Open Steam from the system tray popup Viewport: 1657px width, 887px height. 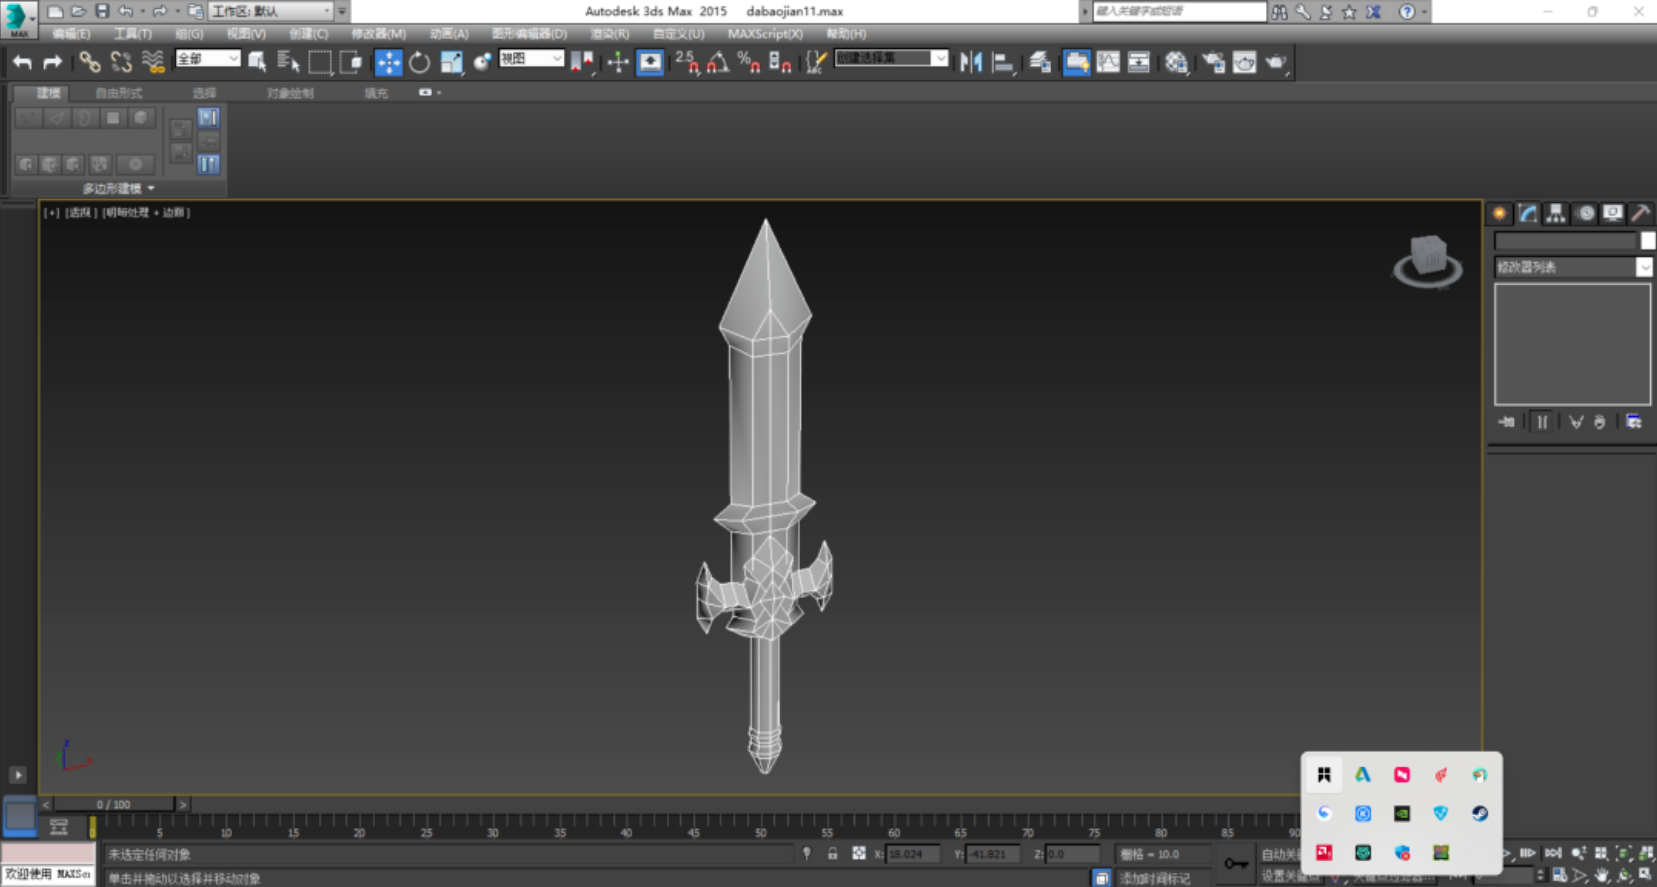(1479, 814)
